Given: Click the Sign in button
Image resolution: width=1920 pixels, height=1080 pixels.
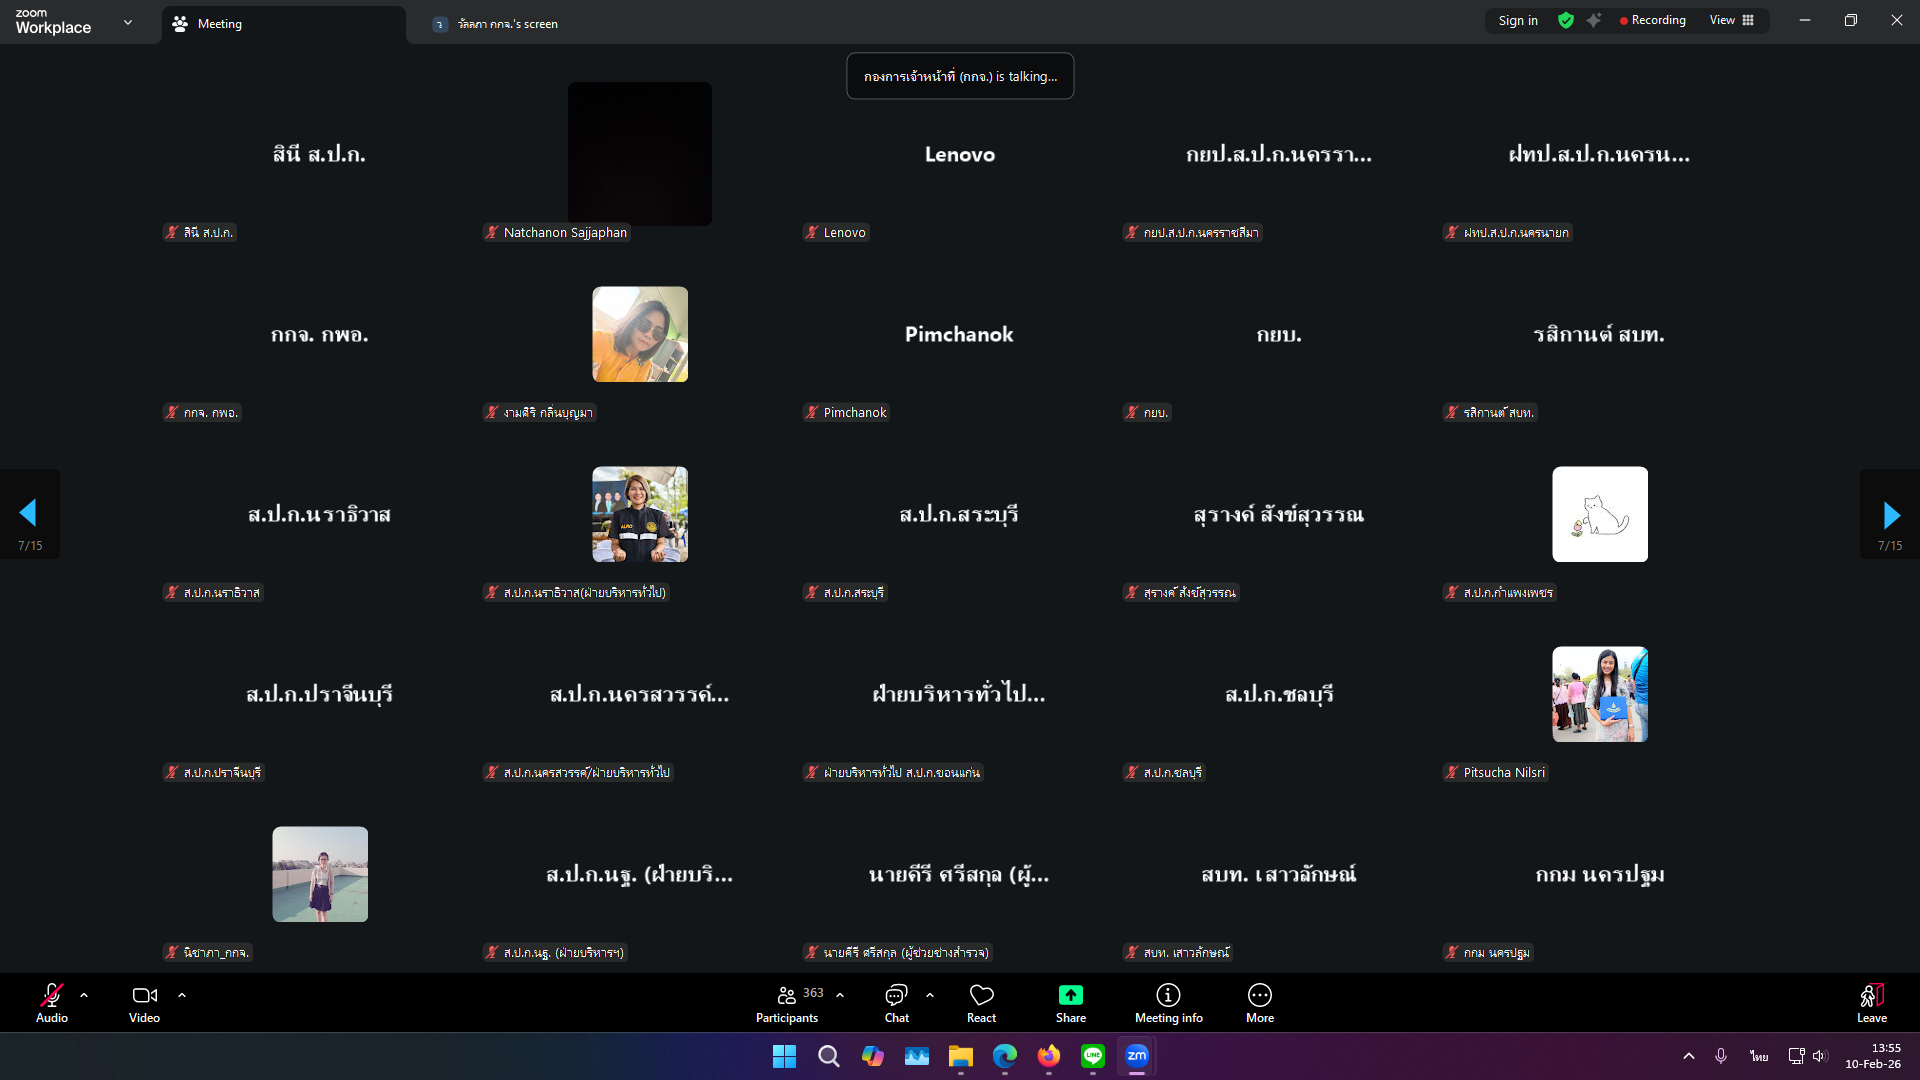Looking at the screenshot, I should 1518,21.
